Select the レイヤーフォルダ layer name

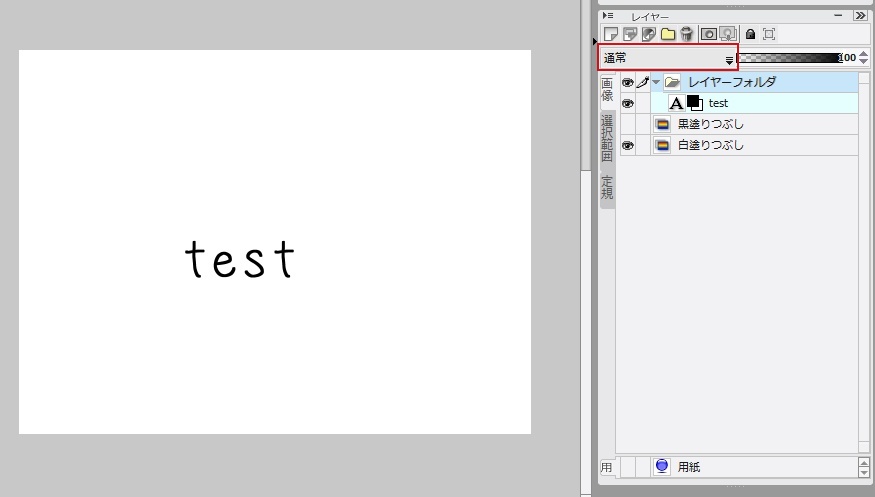(x=732, y=82)
